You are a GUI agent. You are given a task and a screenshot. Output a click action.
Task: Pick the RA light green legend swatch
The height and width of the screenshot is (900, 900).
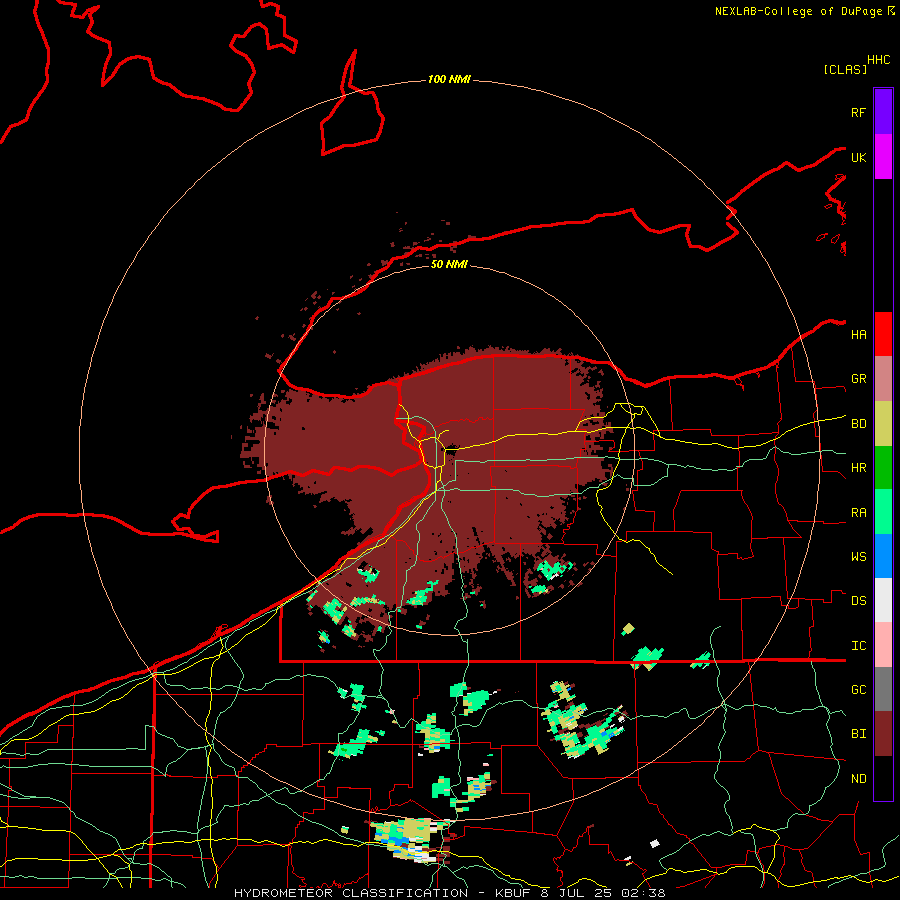[x=883, y=512]
